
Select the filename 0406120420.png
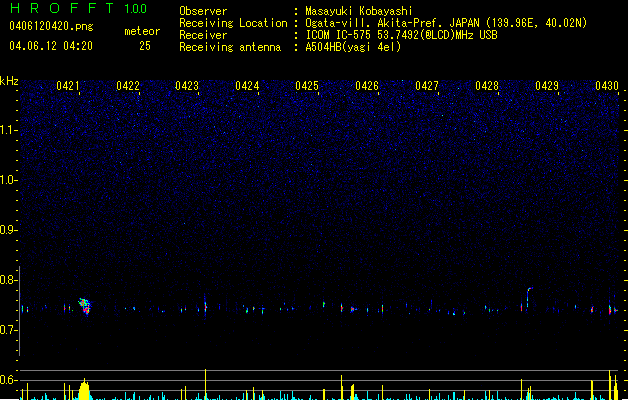[x=51, y=26]
